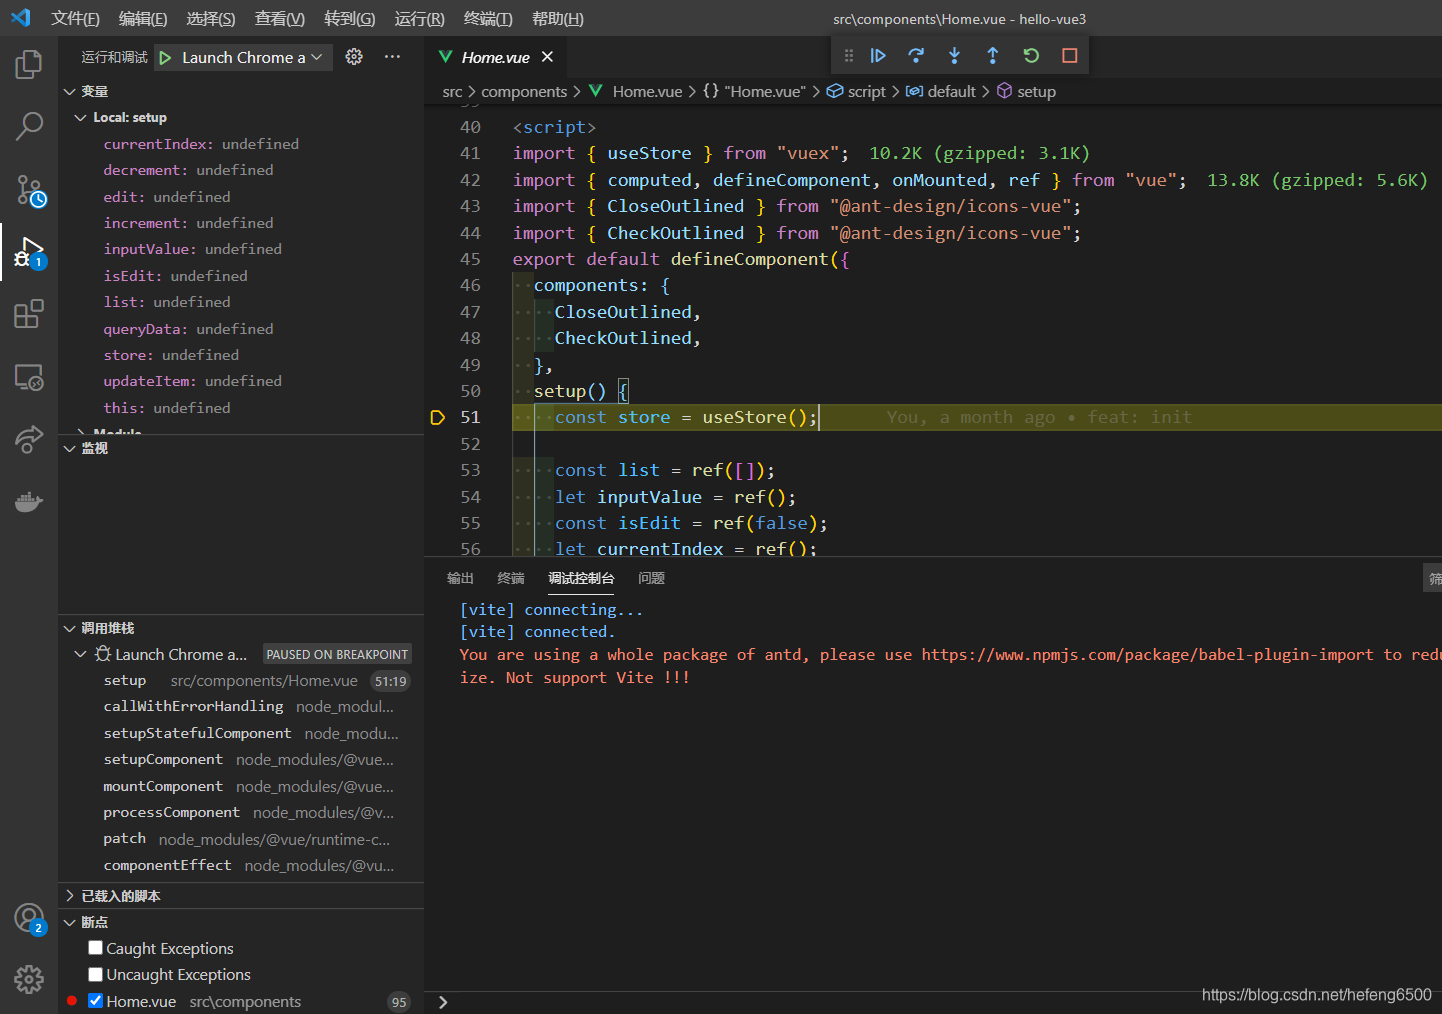Enable Uncaught Exceptions breakpoint
Image resolution: width=1442 pixels, height=1014 pixels.
(x=96, y=974)
